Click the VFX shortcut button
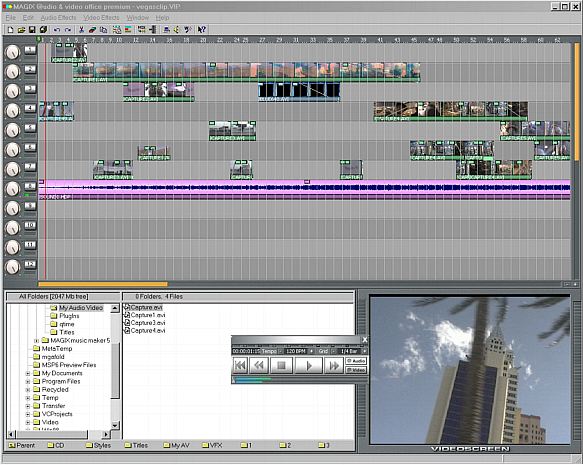Viewport: 583px width, 465px height. 212,445
